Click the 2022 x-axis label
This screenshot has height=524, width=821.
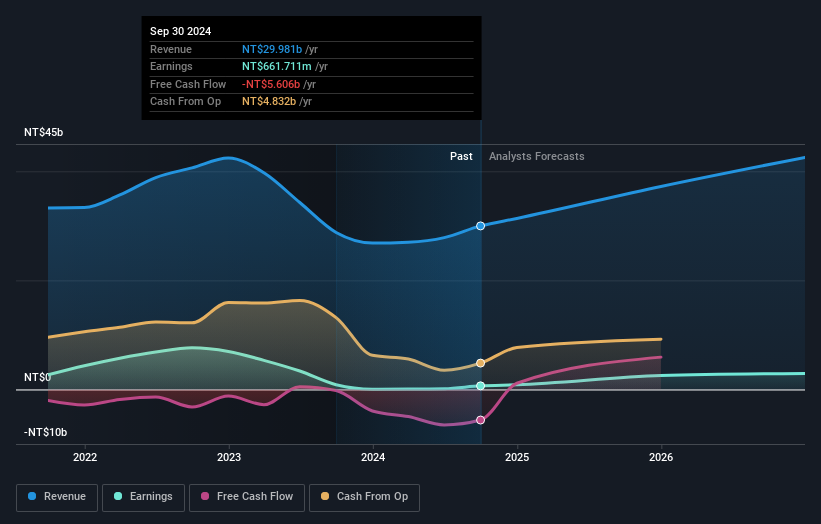tap(85, 457)
